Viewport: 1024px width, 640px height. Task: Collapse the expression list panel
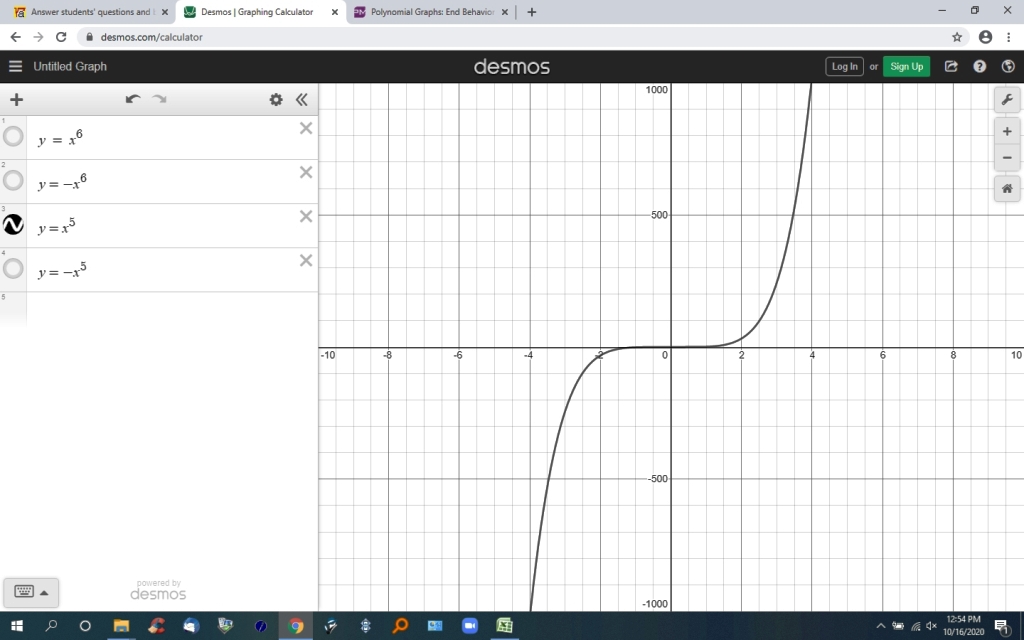click(x=301, y=99)
